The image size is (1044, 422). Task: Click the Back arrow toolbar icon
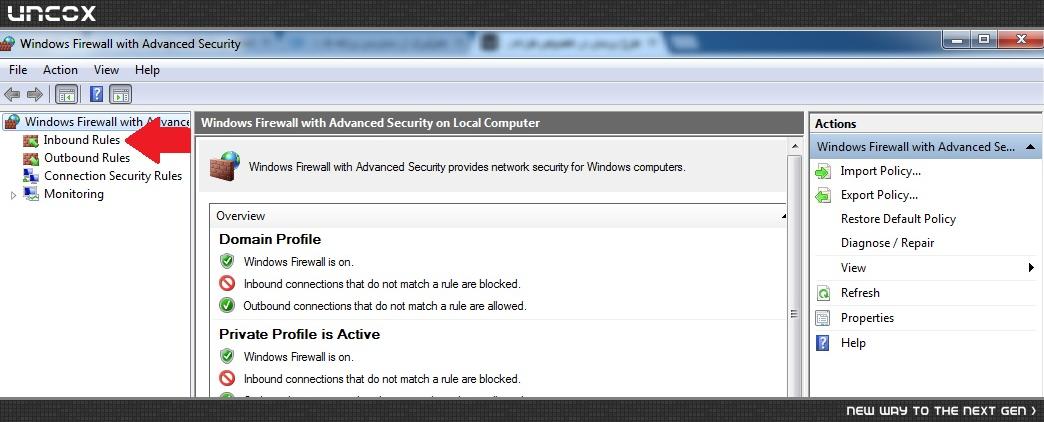12,95
